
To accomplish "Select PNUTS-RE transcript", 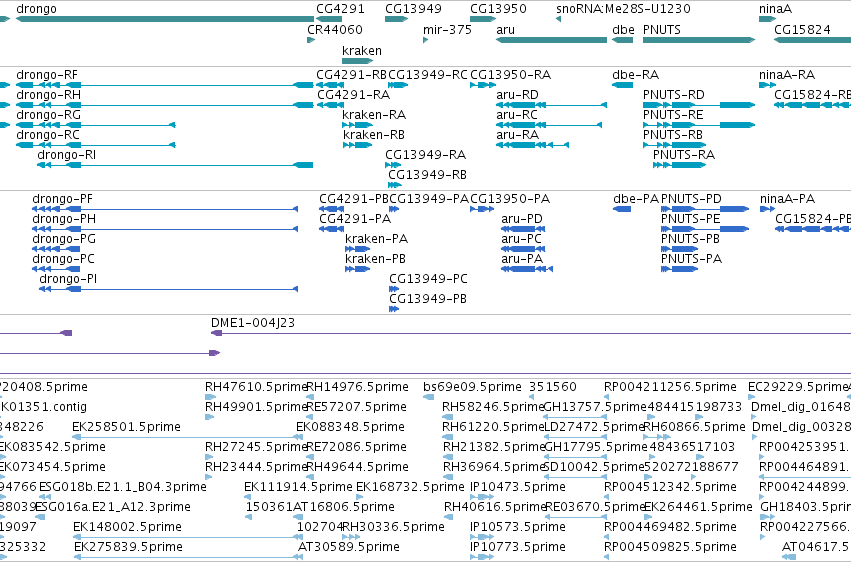I will point(699,125).
